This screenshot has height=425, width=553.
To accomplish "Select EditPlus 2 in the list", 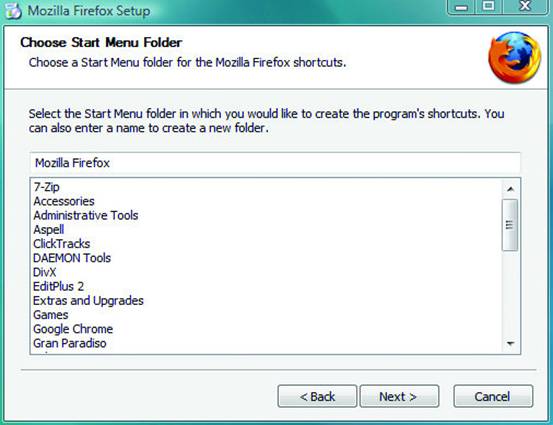I will coord(59,286).
